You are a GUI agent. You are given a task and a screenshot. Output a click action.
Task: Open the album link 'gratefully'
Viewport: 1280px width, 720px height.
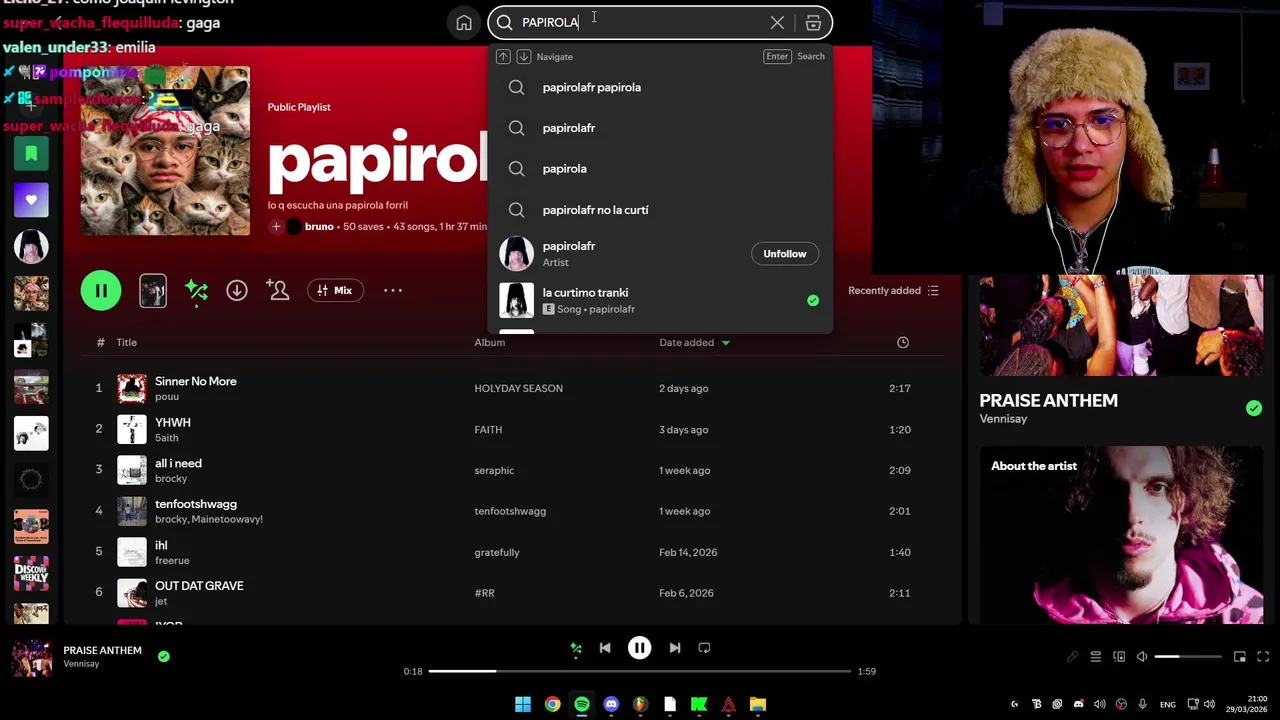(497, 552)
